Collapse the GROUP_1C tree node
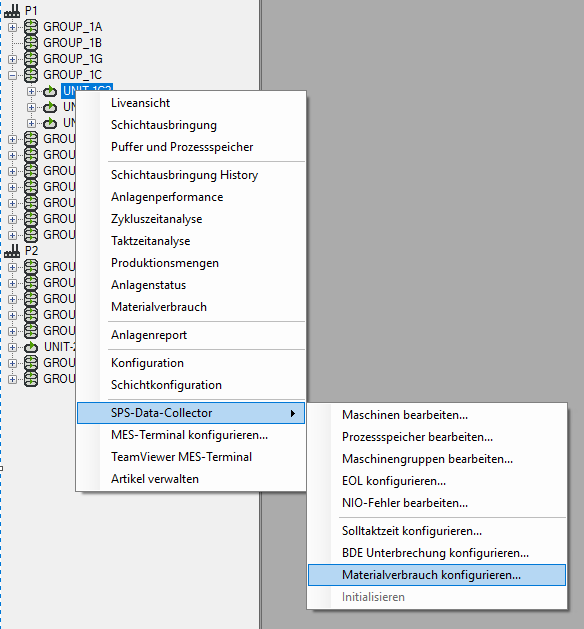584x629 pixels. click(12, 75)
